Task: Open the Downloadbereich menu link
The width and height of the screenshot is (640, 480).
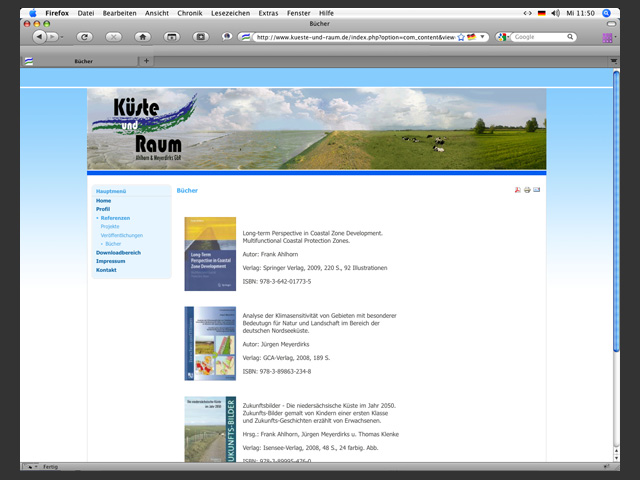Action: click(x=118, y=253)
